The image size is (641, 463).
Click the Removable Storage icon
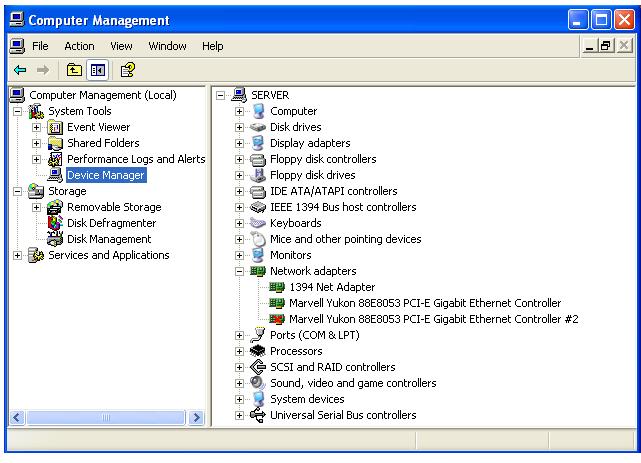pos(55,207)
